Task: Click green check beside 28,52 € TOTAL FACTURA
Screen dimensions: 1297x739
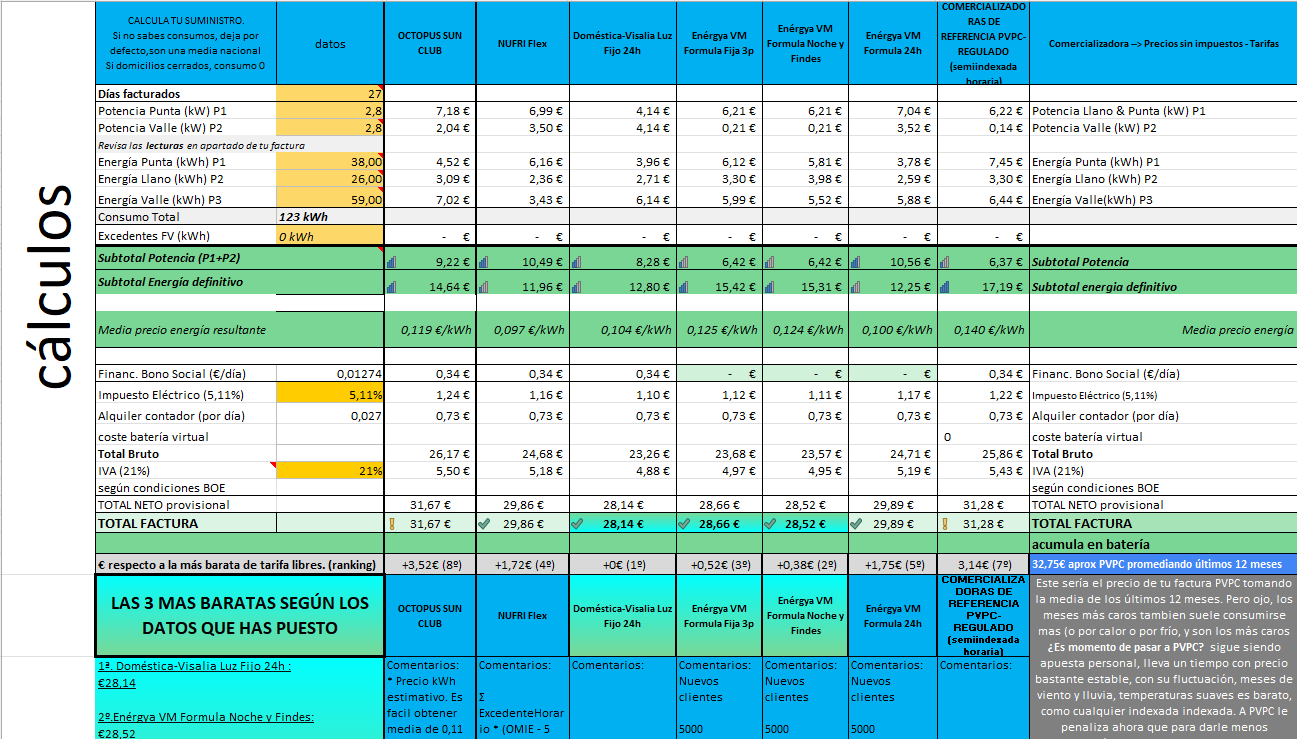Action: coord(770,523)
